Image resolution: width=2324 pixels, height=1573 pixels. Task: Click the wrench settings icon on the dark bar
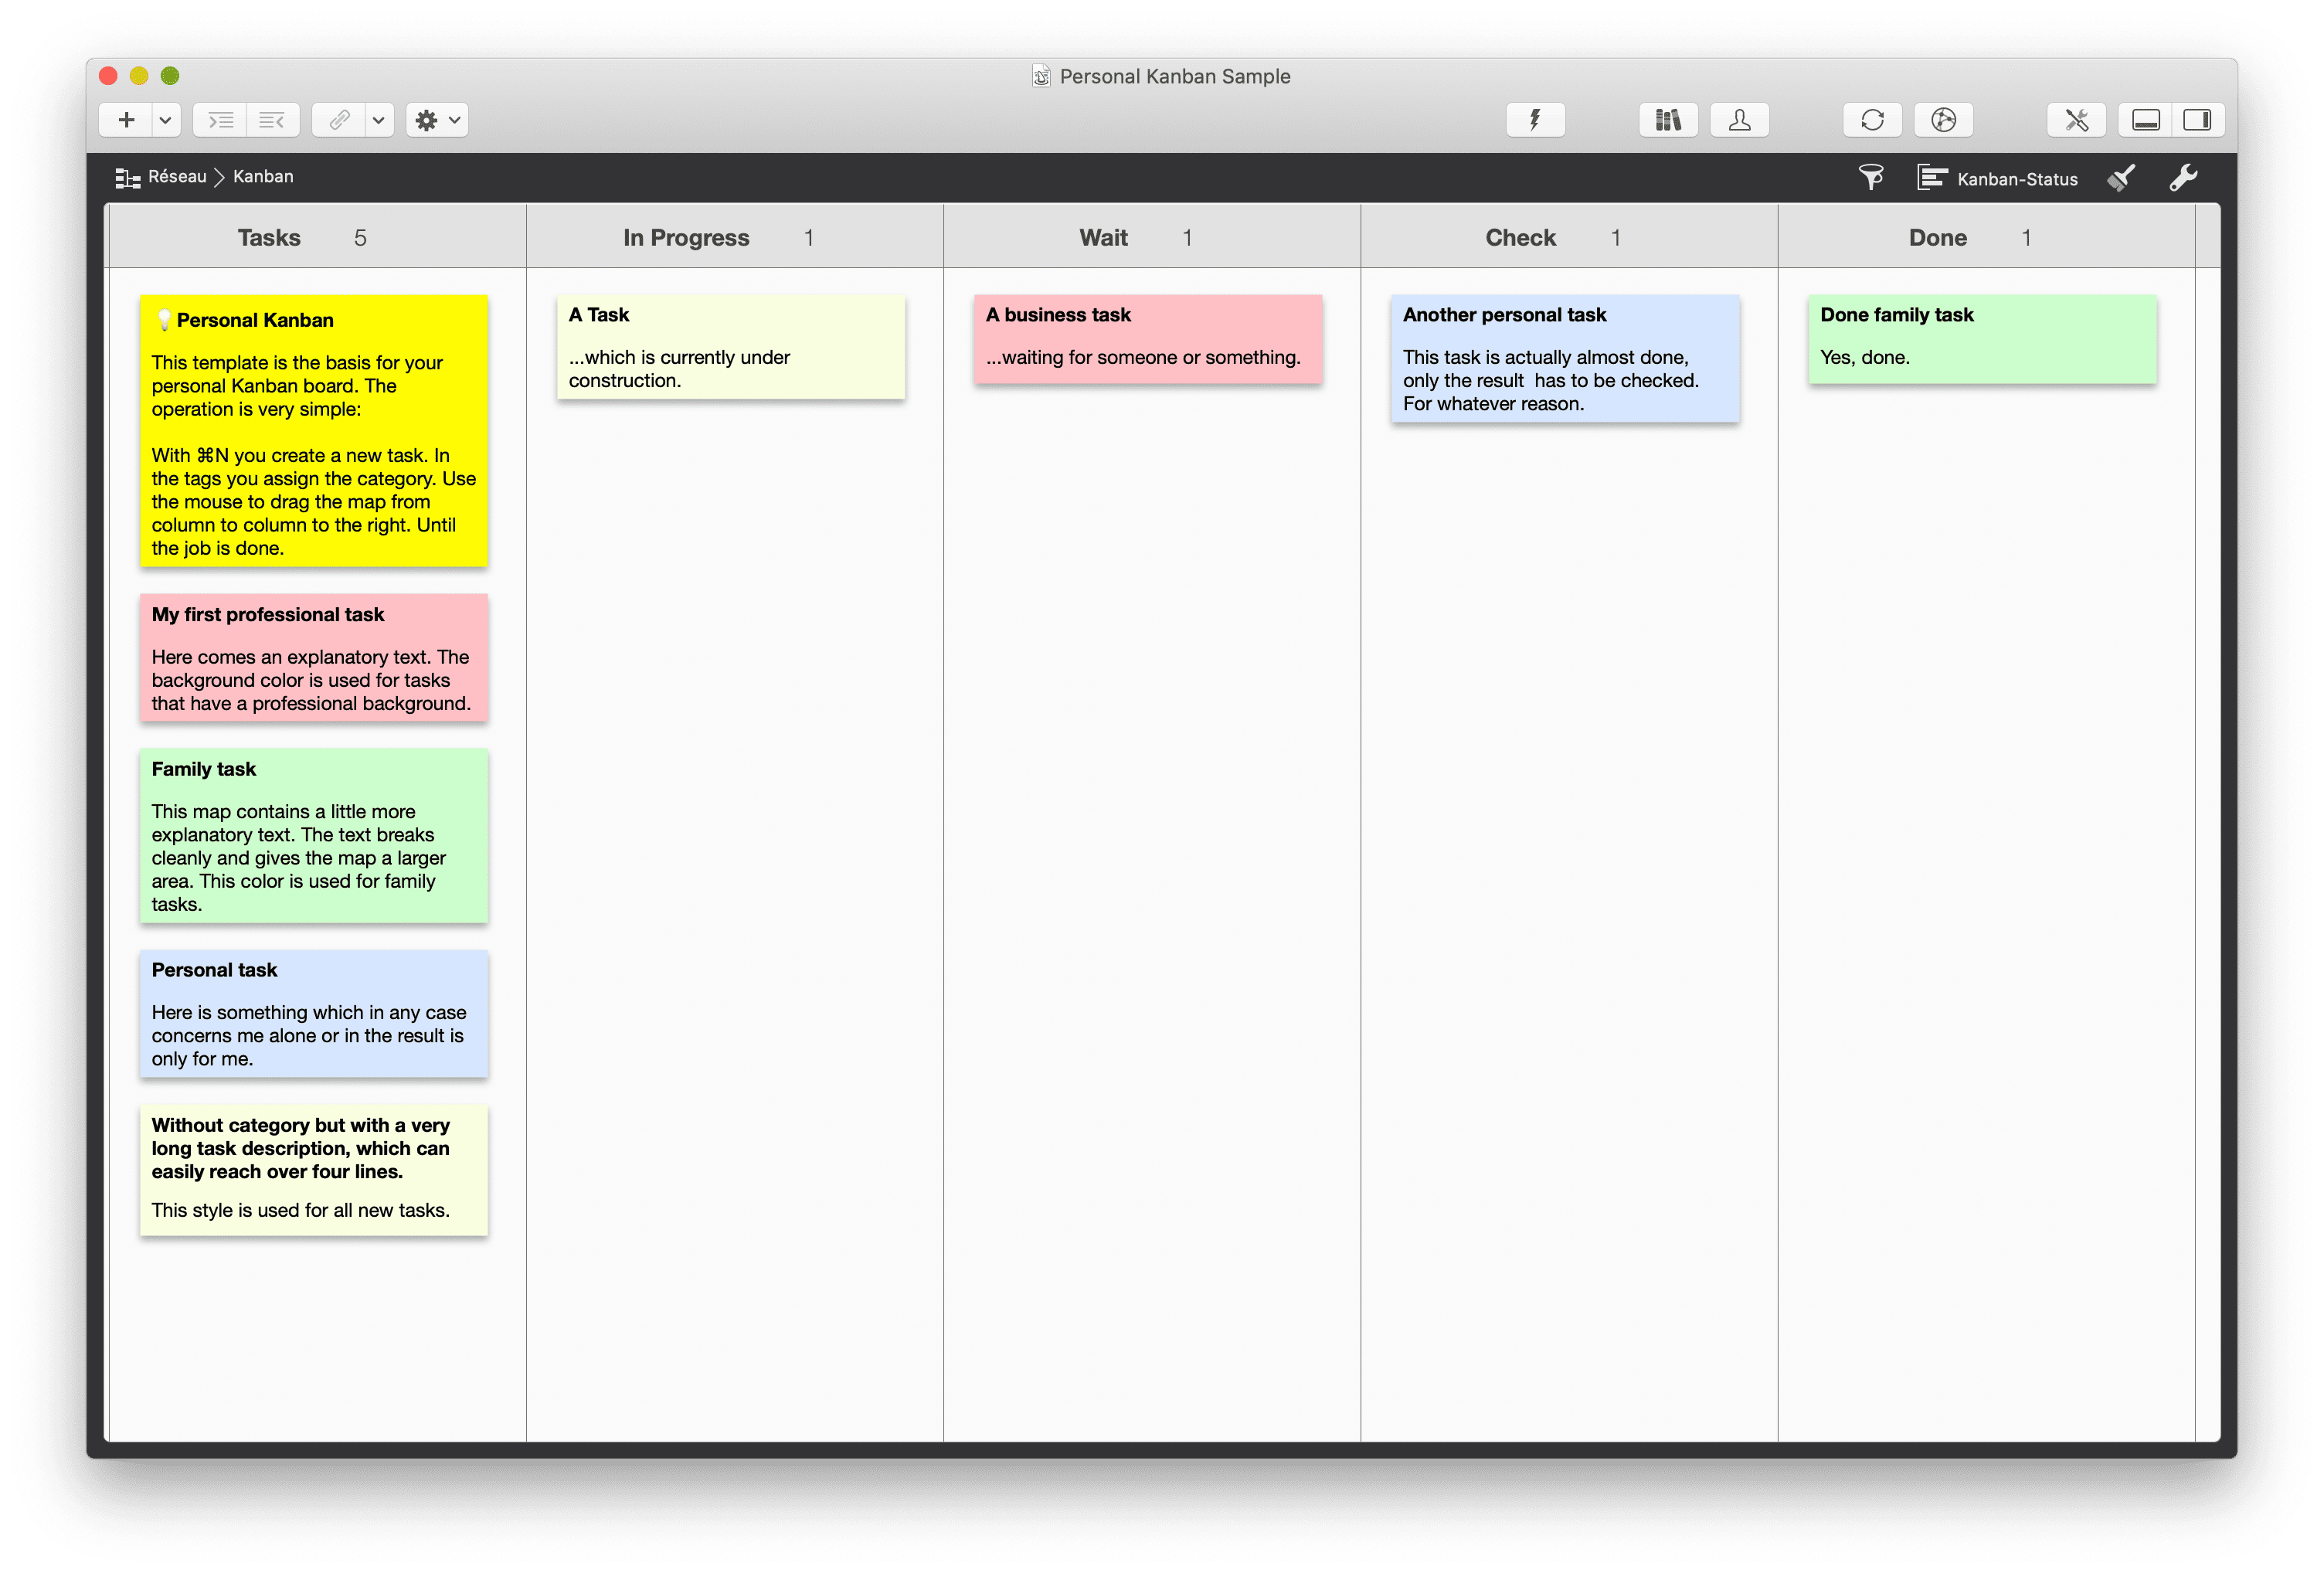click(2185, 177)
